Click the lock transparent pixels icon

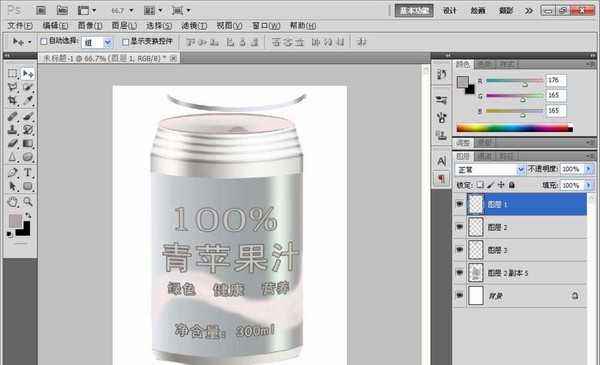(x=480, y=185)
